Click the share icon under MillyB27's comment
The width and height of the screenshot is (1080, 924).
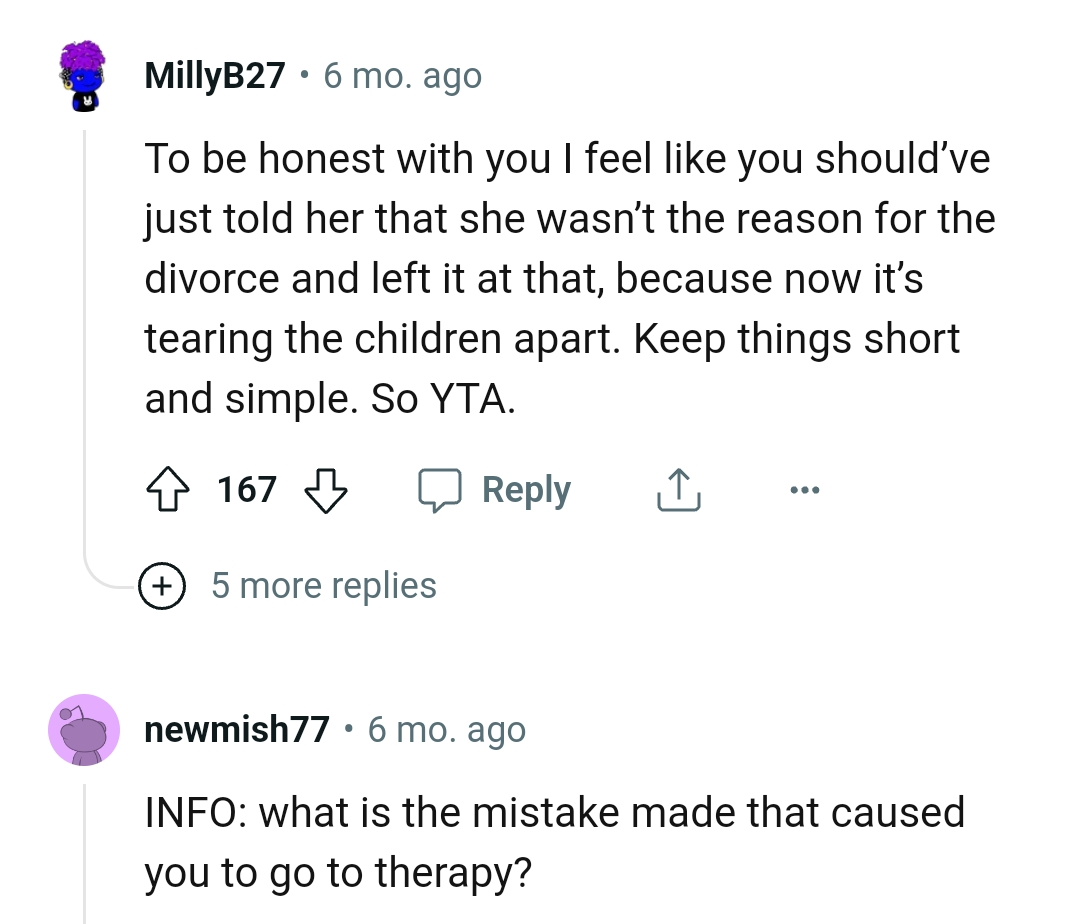coord(679,489)
